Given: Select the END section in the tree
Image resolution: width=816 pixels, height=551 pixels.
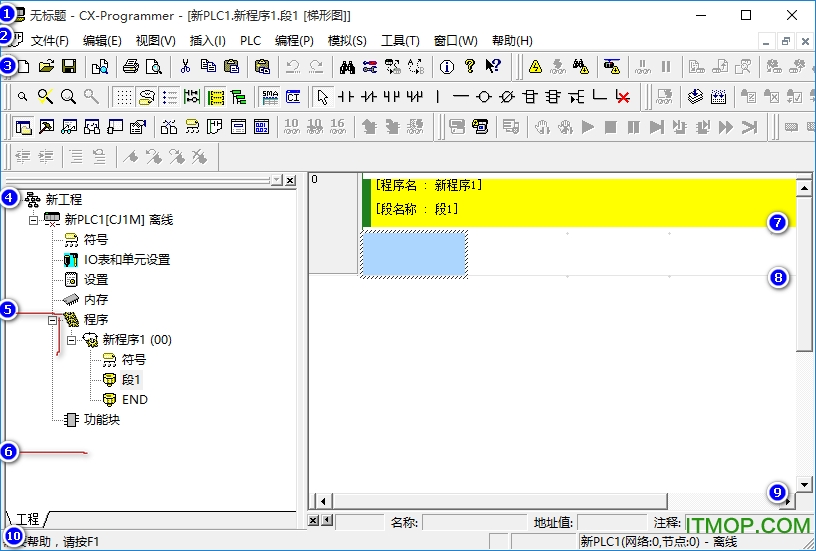Looking at the screenshot, I should coord(135,400).
